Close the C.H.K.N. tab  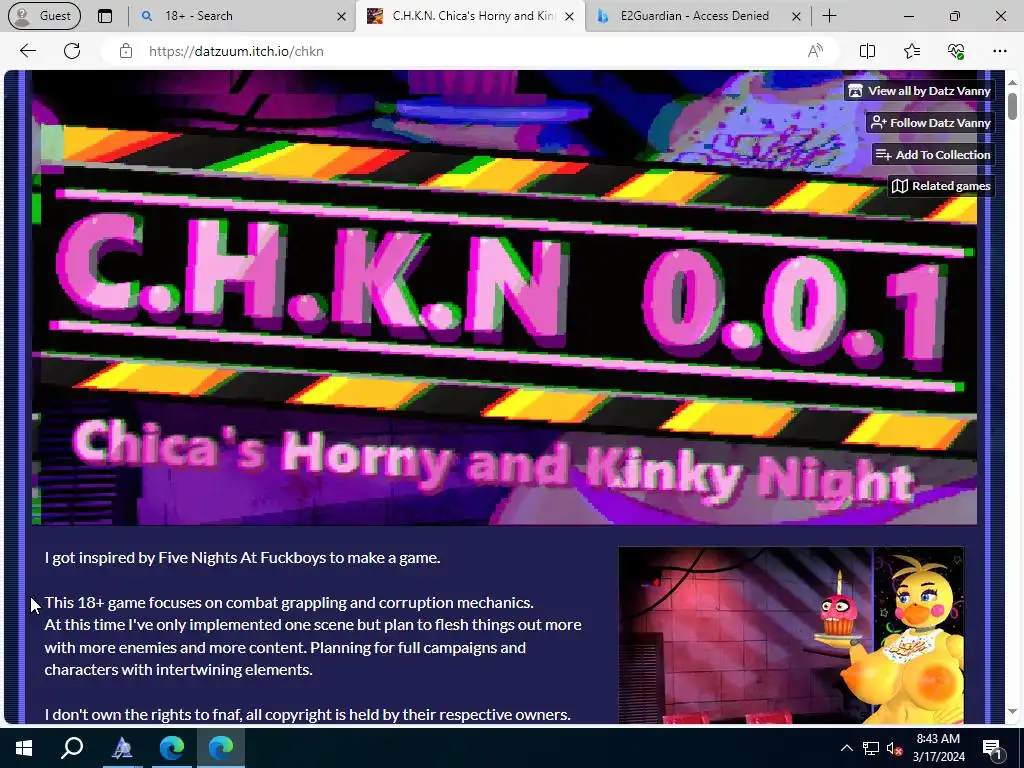(x=569, y=16)
